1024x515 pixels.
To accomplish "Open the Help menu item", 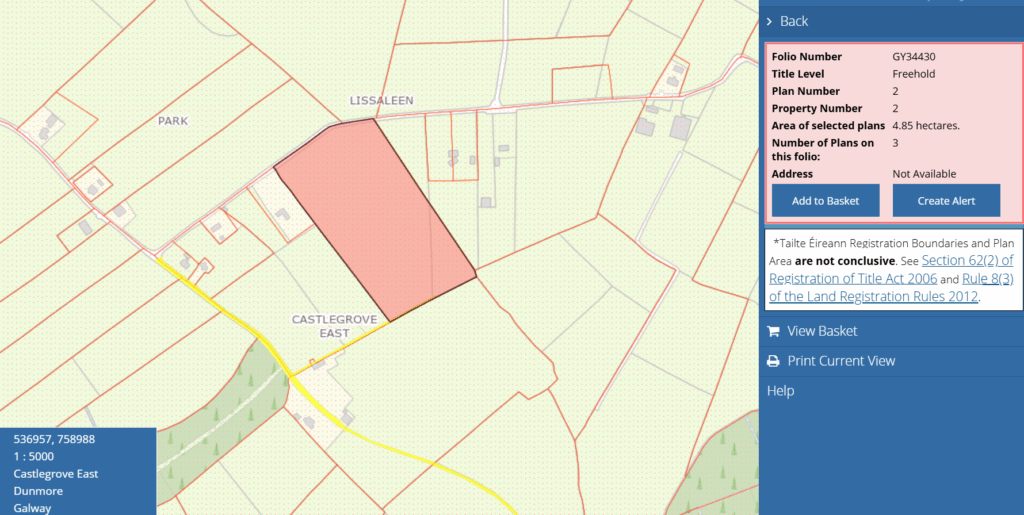I will tap(780, 391).
